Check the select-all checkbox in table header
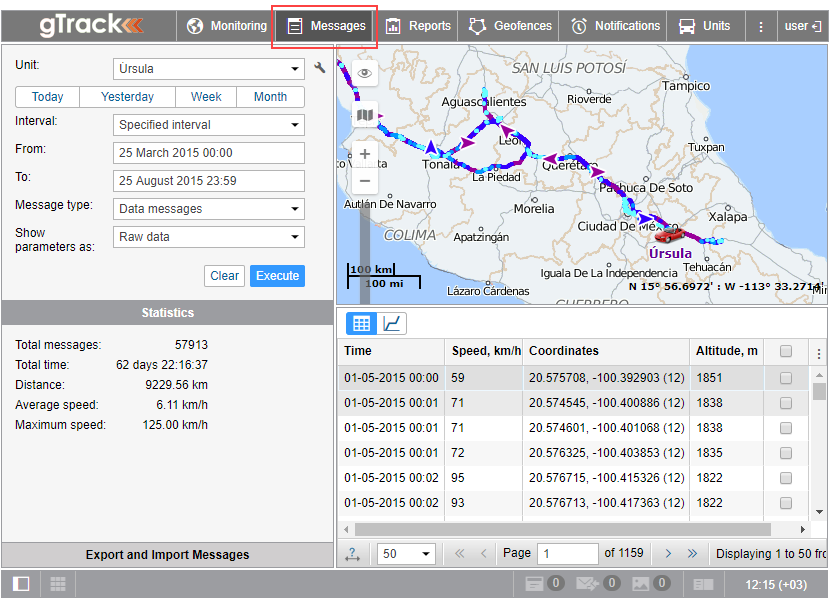 (x=786, y=351)
